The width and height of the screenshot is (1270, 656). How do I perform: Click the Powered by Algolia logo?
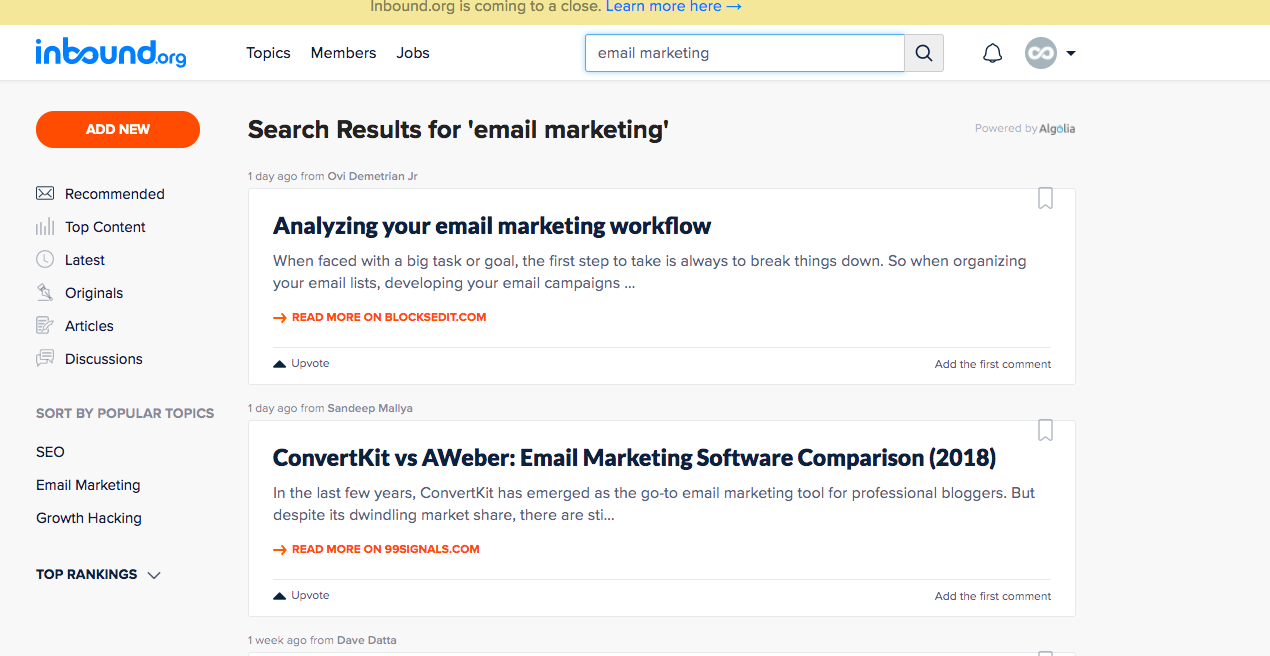pos(1057,128)
